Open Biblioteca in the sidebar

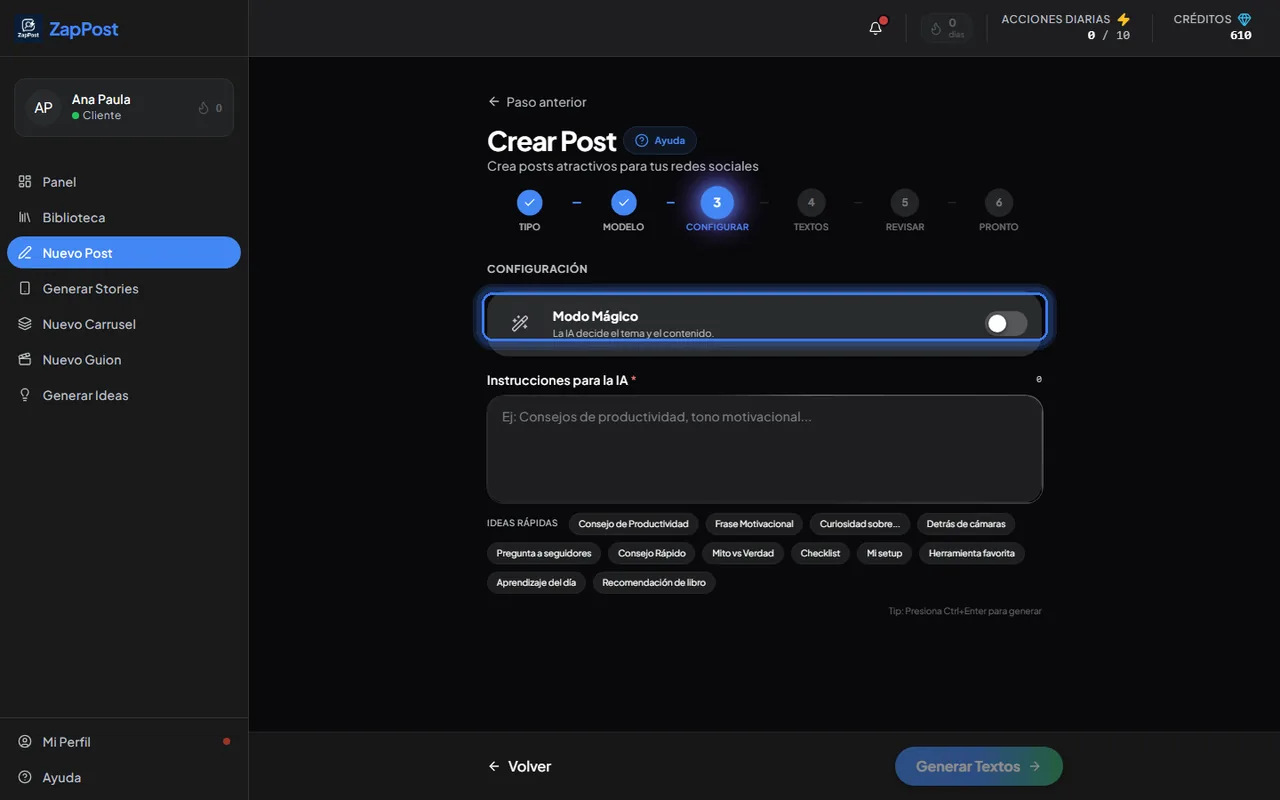click(124, 217)
